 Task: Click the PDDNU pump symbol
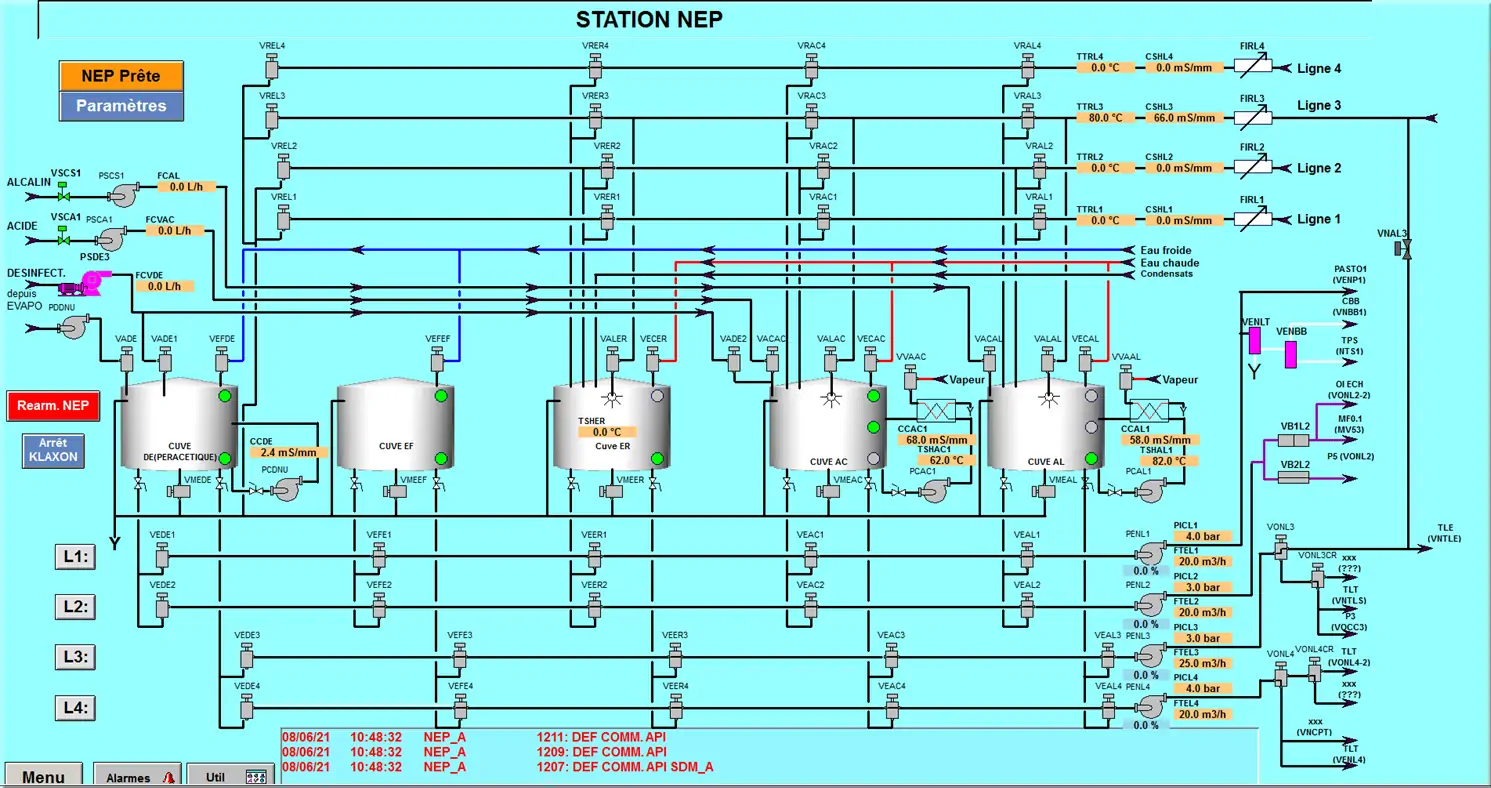pyautogui.click(x=73, y=326)
